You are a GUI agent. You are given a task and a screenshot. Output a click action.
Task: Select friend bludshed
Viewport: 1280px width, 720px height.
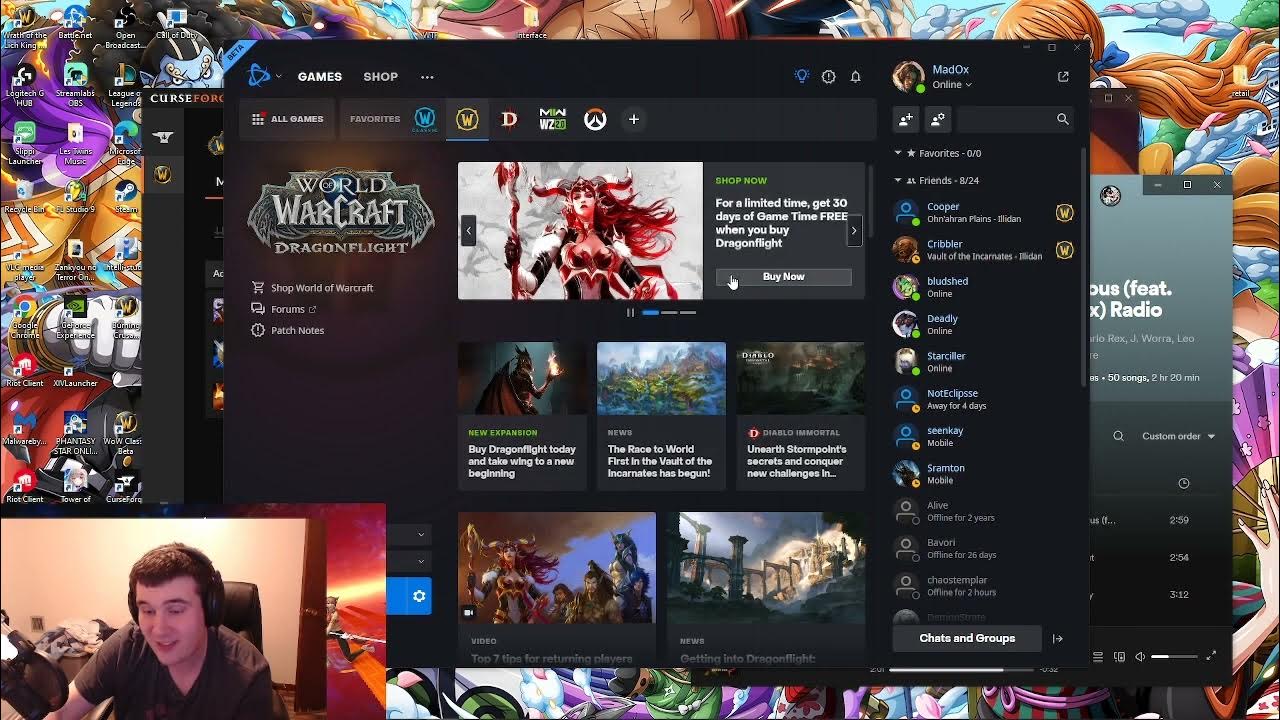pyautogui.click(x=980, y=287)
